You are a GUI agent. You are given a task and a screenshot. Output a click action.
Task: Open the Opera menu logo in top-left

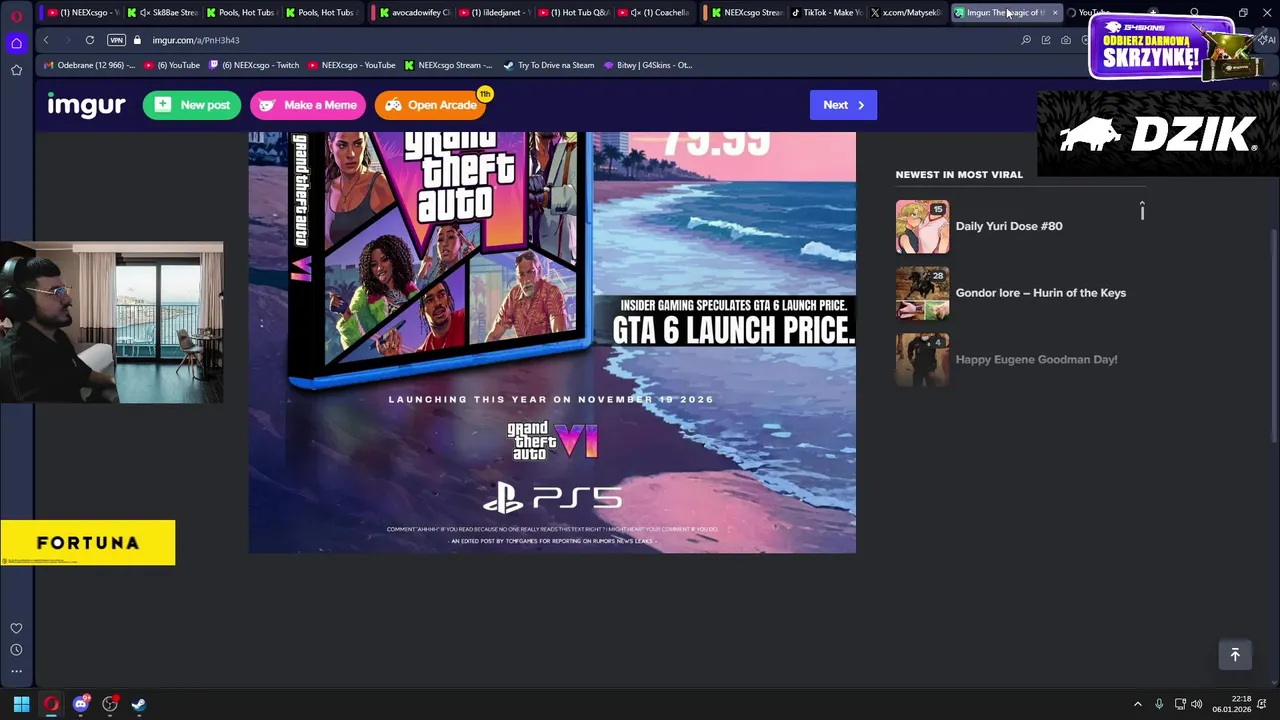(16, 16)
